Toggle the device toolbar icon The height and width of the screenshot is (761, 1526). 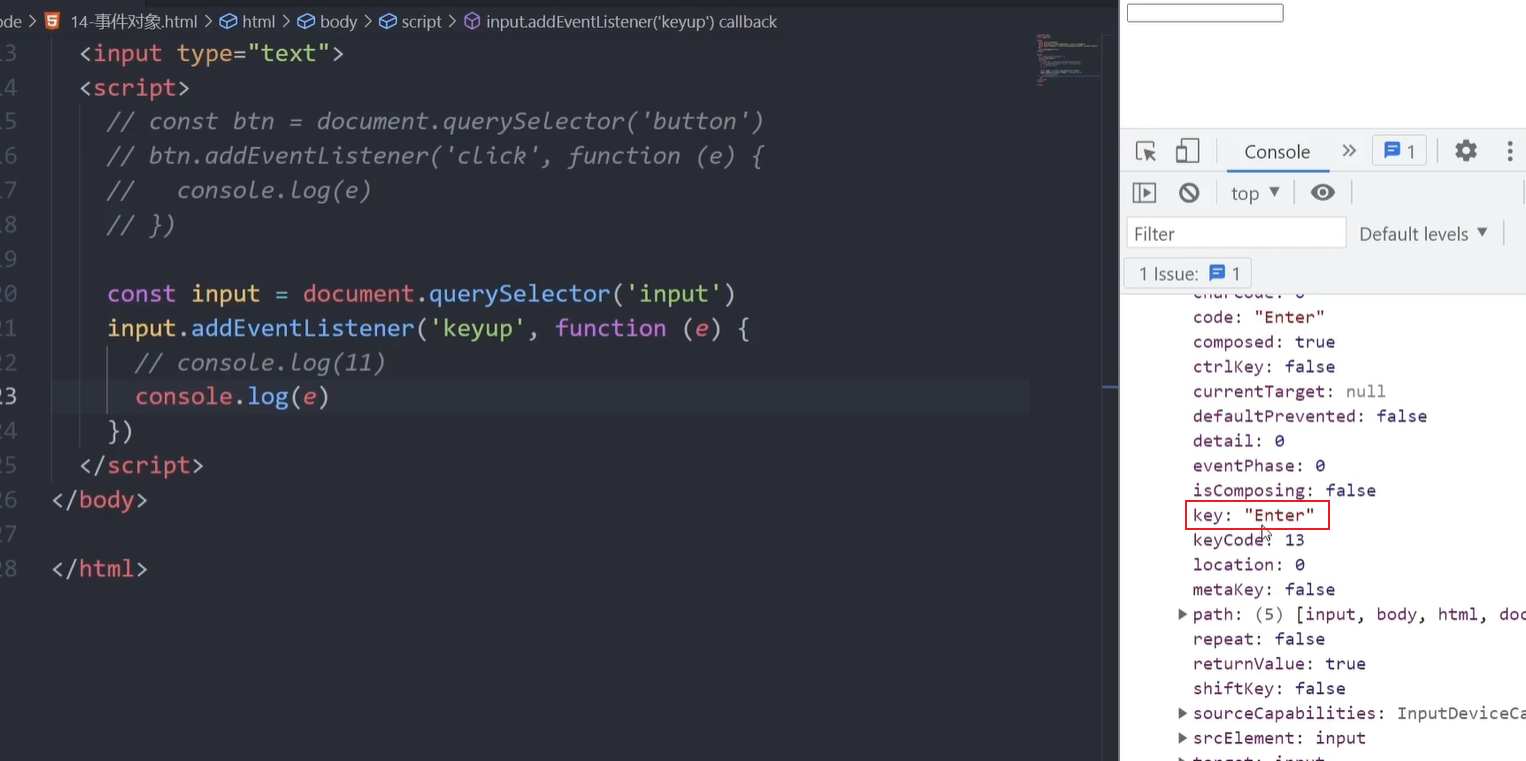1187,152
